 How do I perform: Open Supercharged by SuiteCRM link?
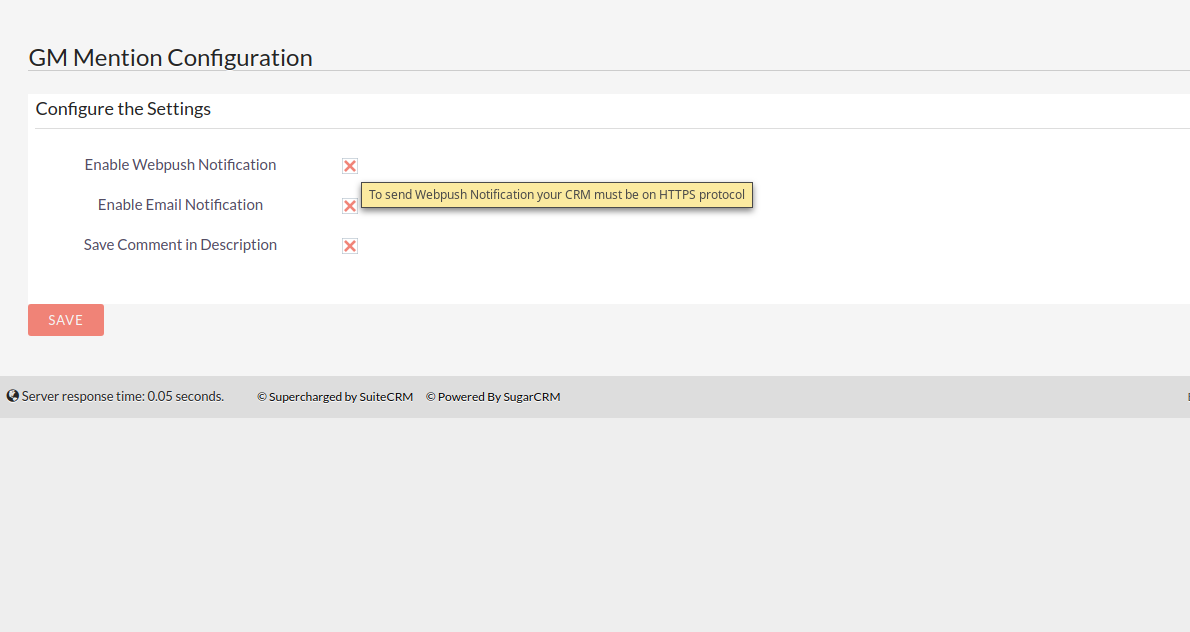click(x=335, y=397)
